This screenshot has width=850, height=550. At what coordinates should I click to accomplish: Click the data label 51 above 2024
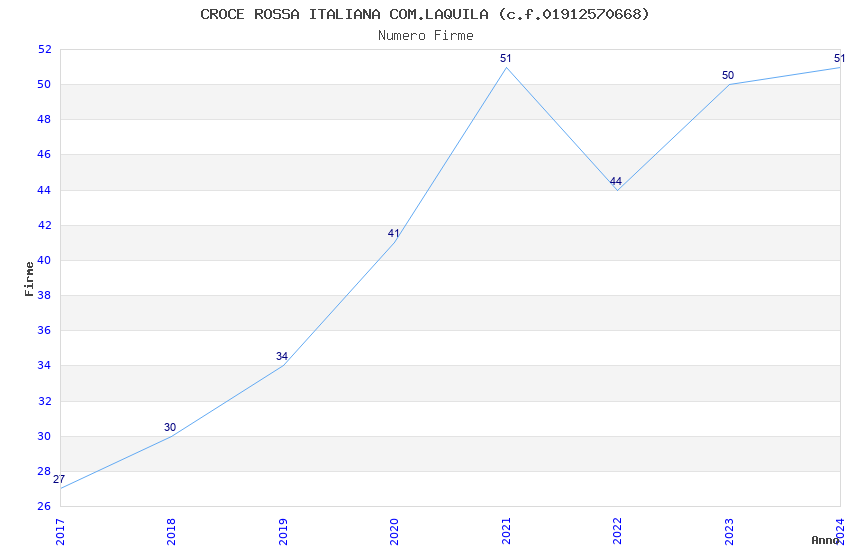839,59
